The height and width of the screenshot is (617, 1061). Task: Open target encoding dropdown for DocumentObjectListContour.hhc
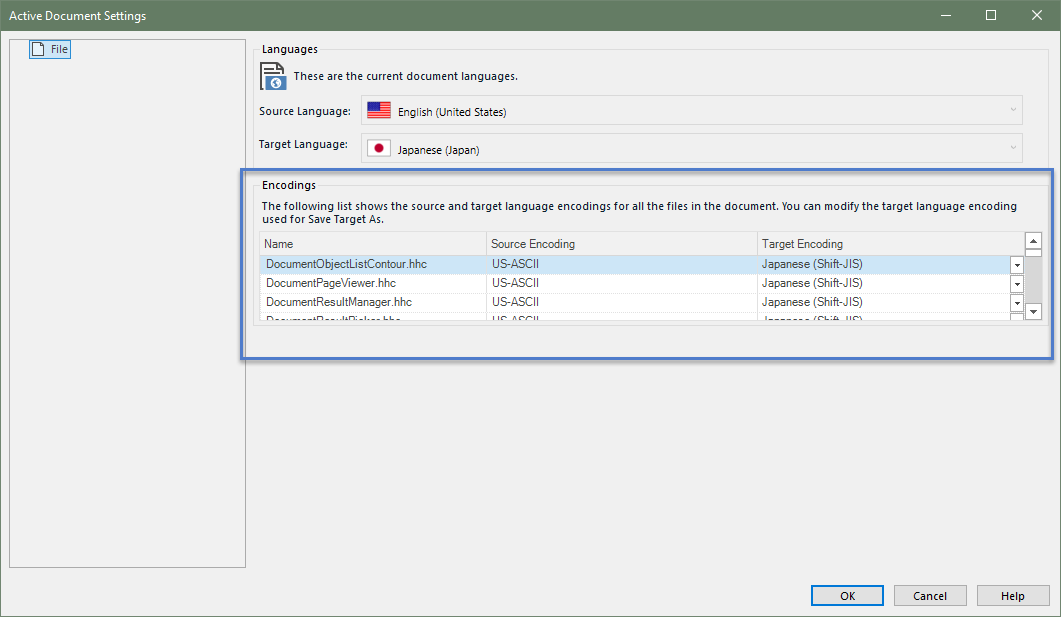click(1016, 265)
